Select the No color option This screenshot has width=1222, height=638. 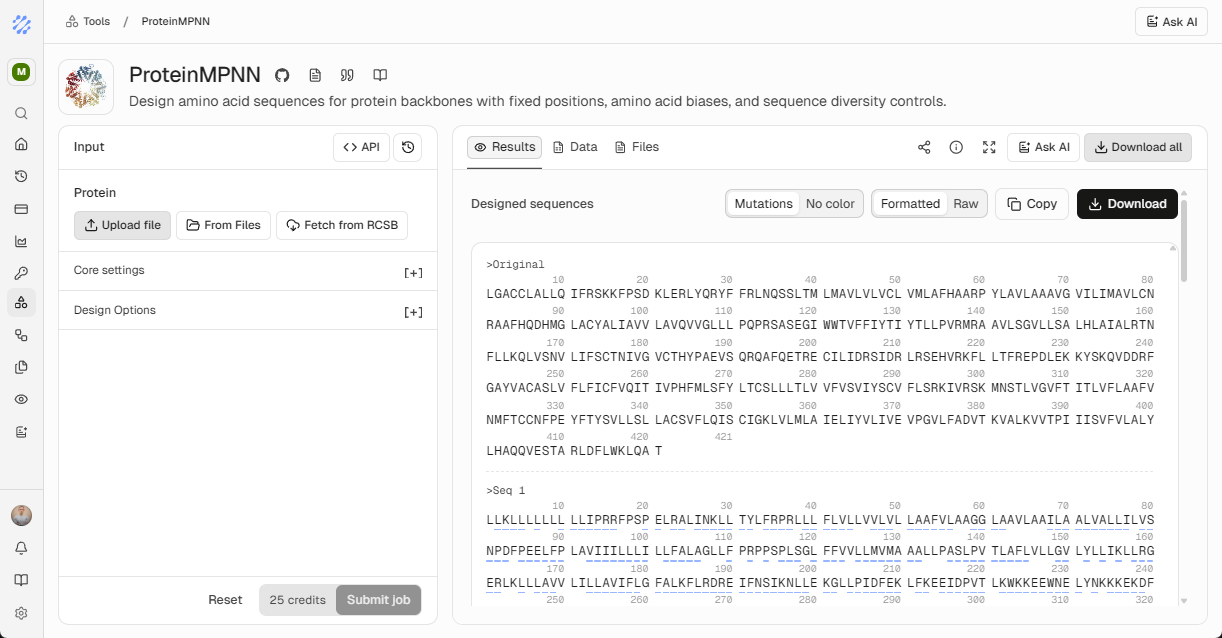(x=830, y=204)
